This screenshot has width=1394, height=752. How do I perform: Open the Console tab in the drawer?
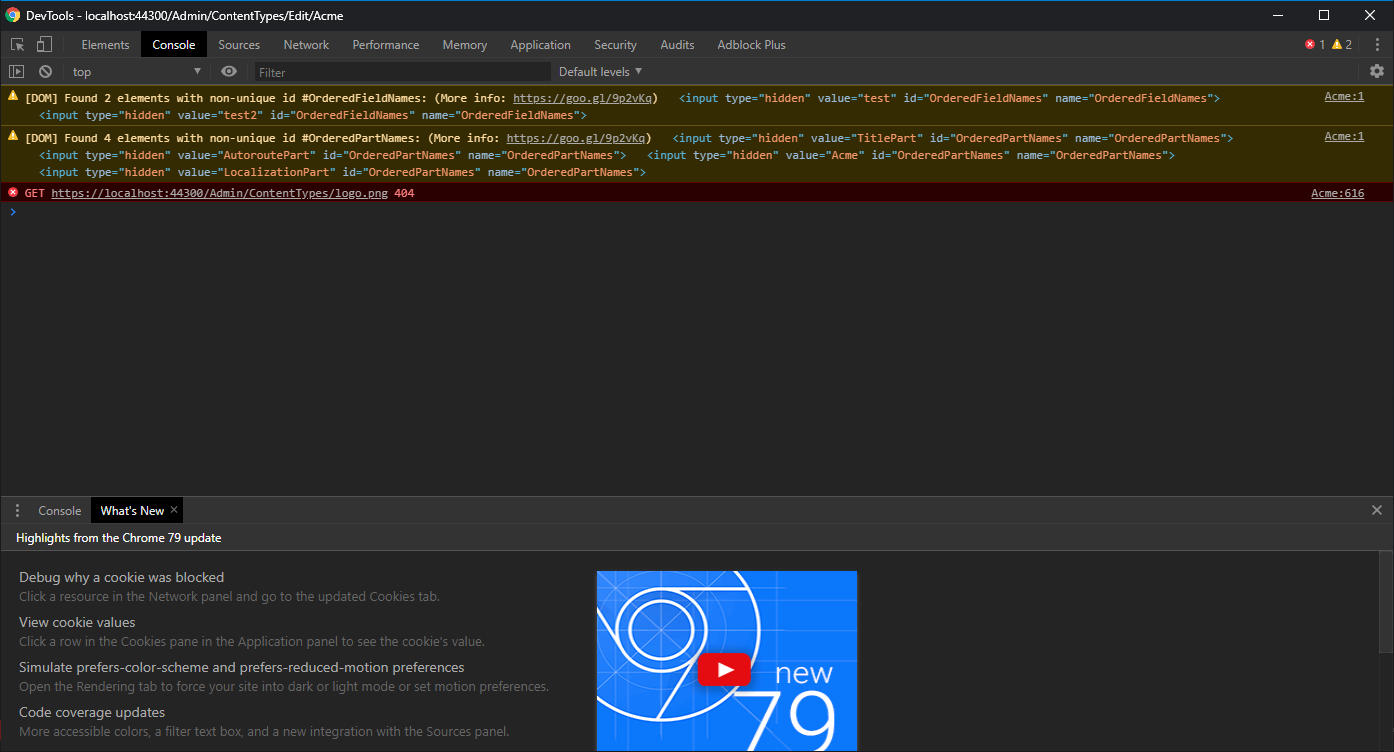tap(59, 510)
